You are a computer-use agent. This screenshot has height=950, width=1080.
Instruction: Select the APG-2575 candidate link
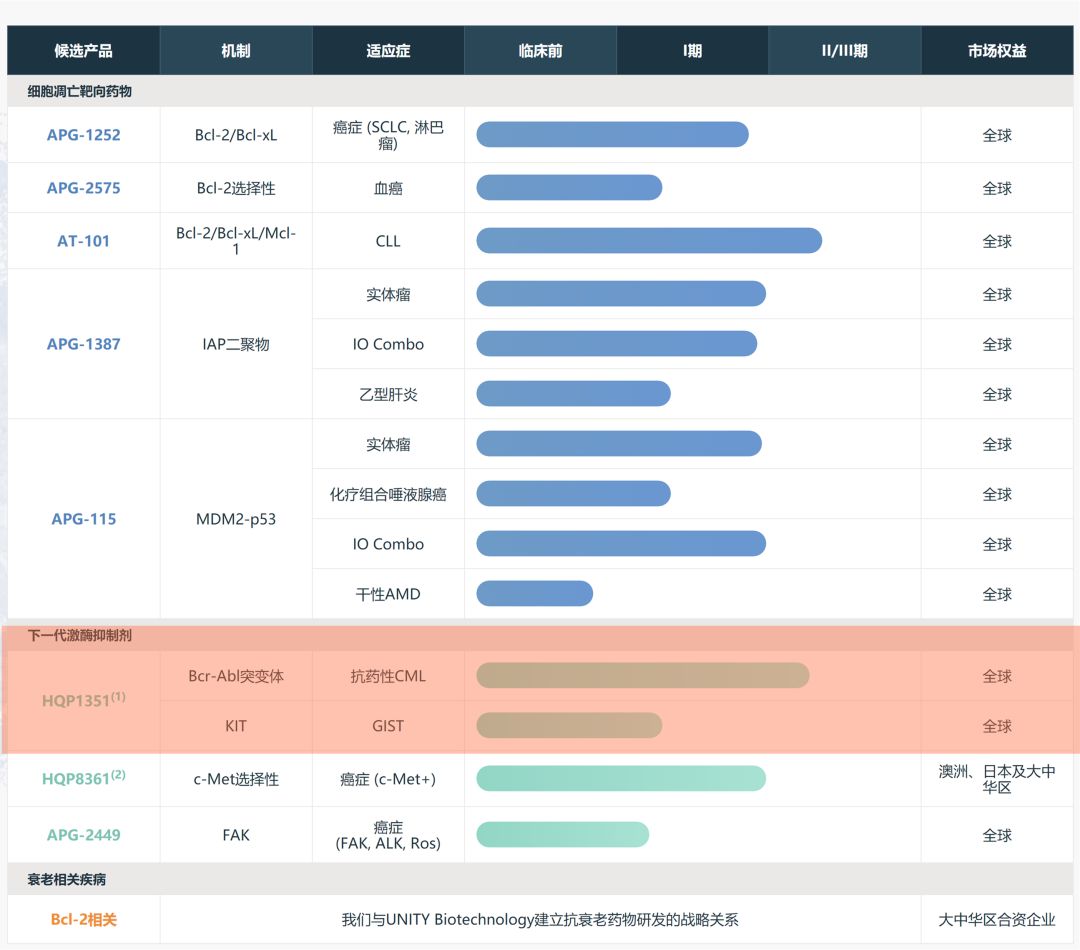[x=82, y=187]
